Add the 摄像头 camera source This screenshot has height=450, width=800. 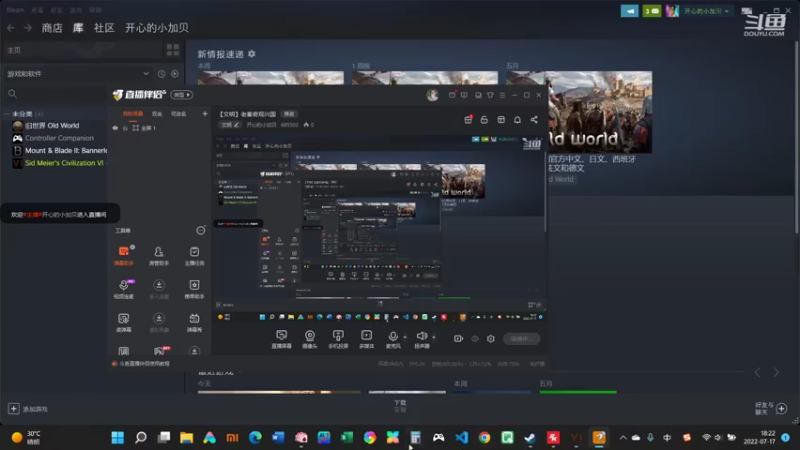click(310, 339)
